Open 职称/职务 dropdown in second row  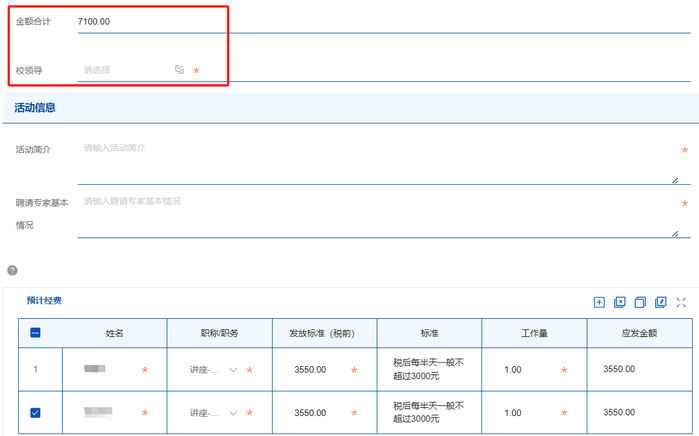[233, 413]
